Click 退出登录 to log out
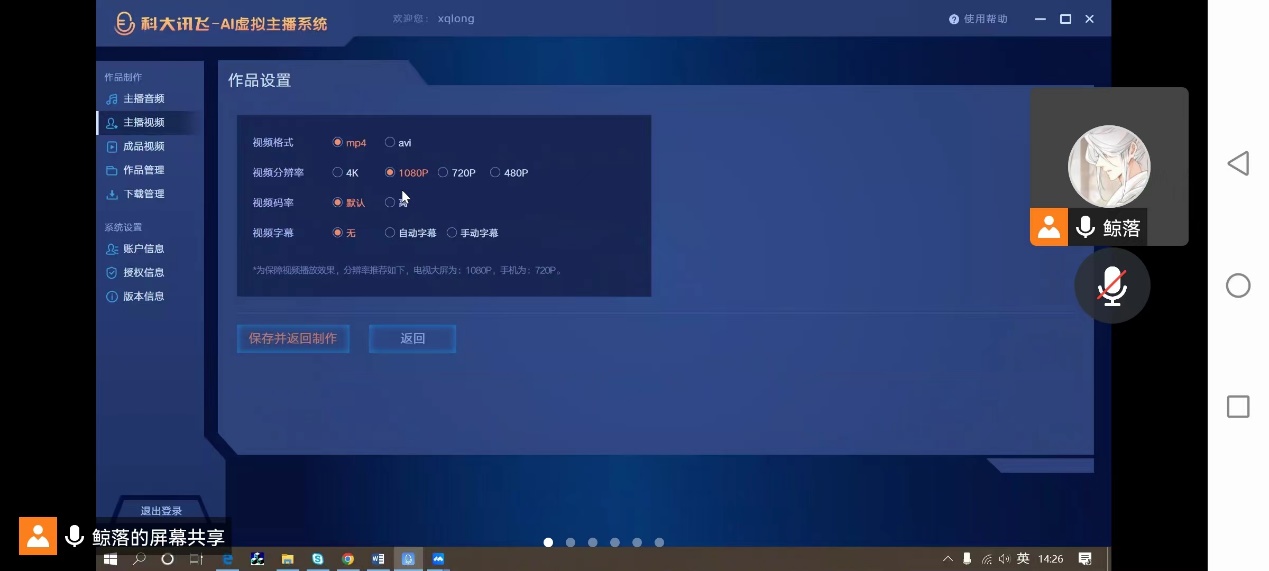The height and width of the screenshot is (571, 1269). coord(161,511)
